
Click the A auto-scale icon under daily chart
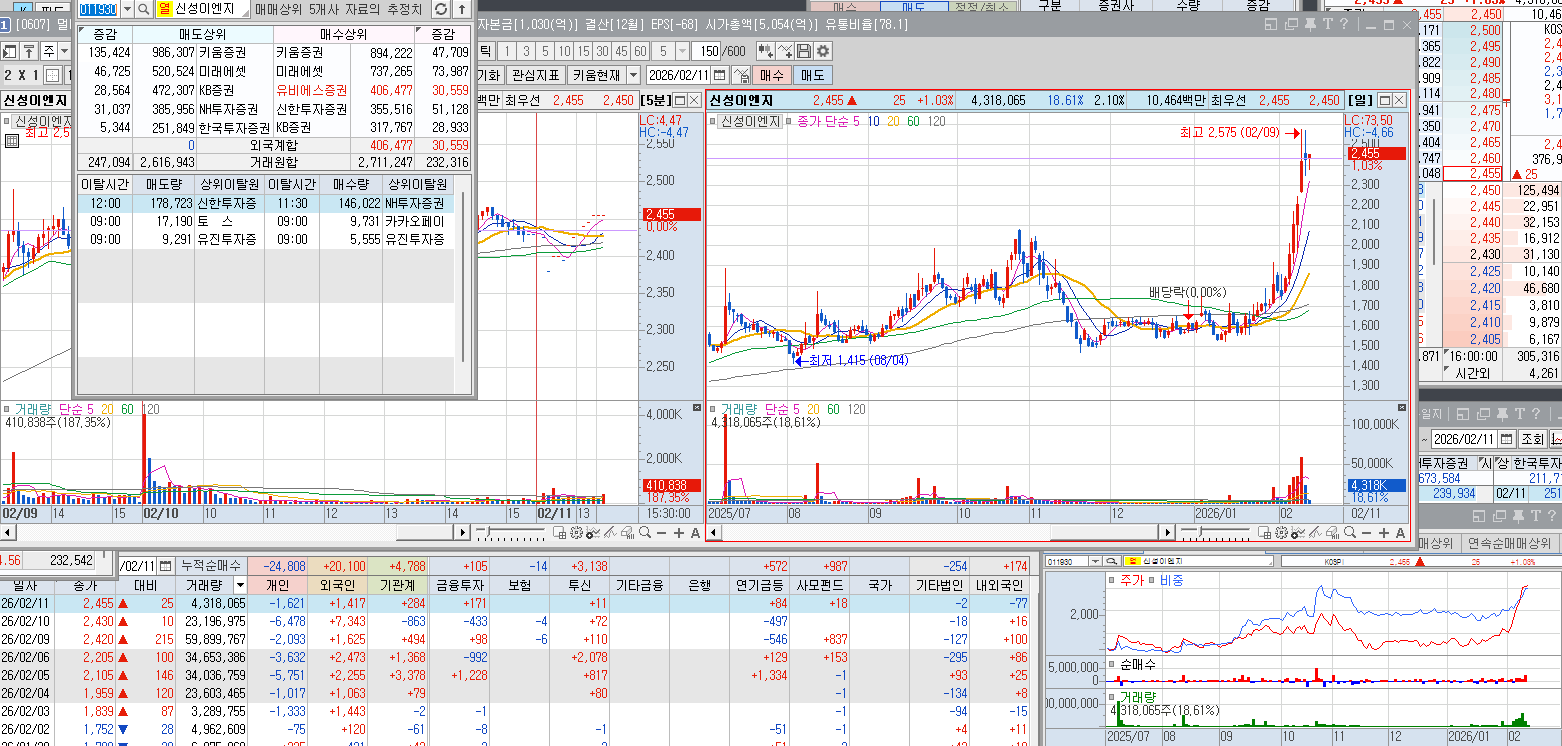[x=1398, y=534]
